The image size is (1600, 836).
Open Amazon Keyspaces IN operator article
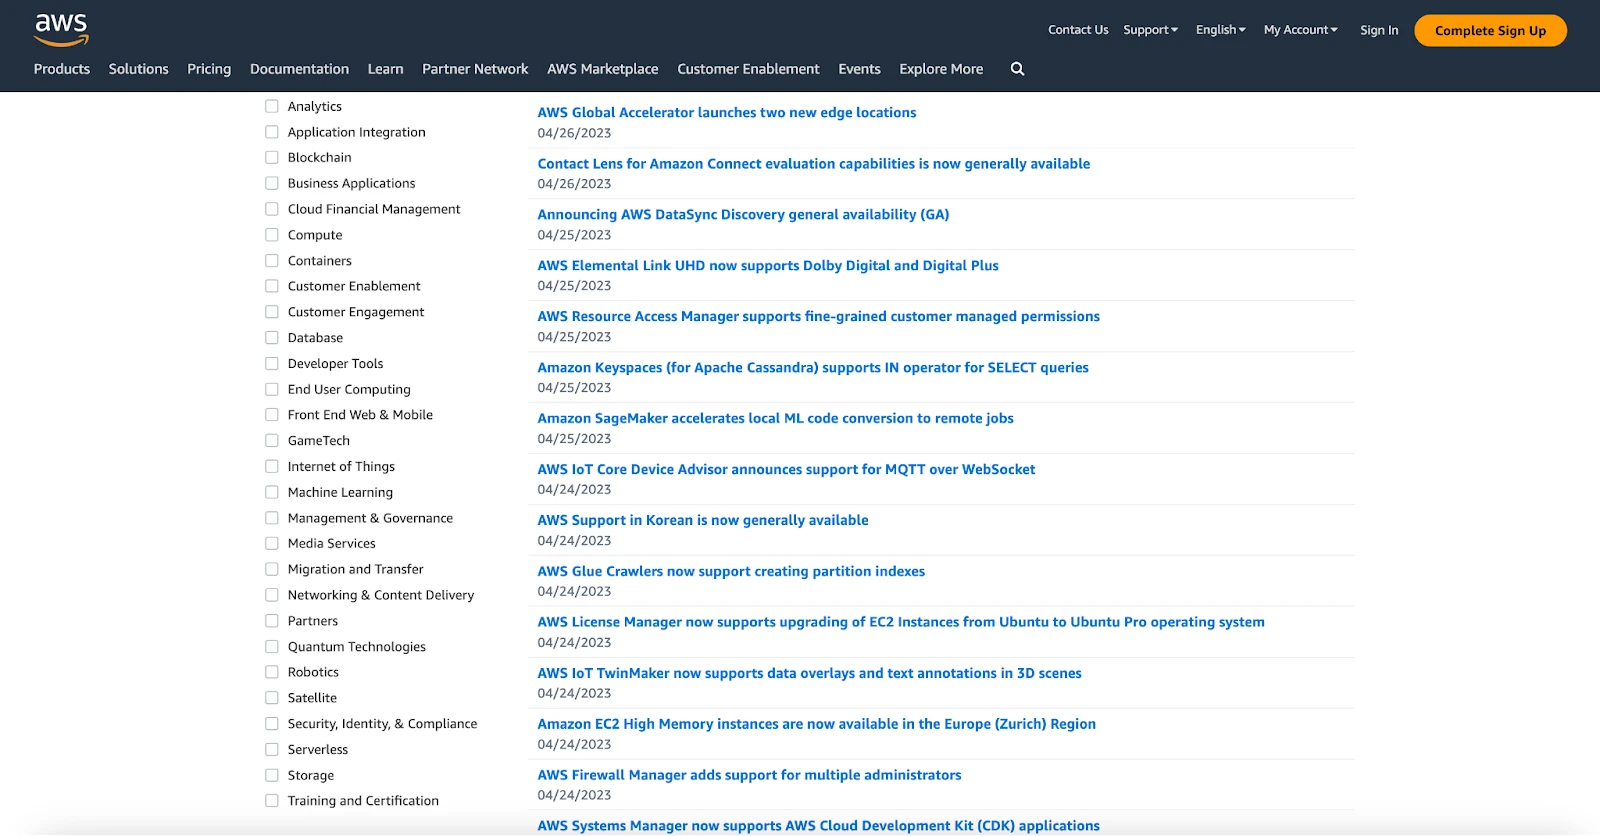pyautogui.click(x=813, y=368)
